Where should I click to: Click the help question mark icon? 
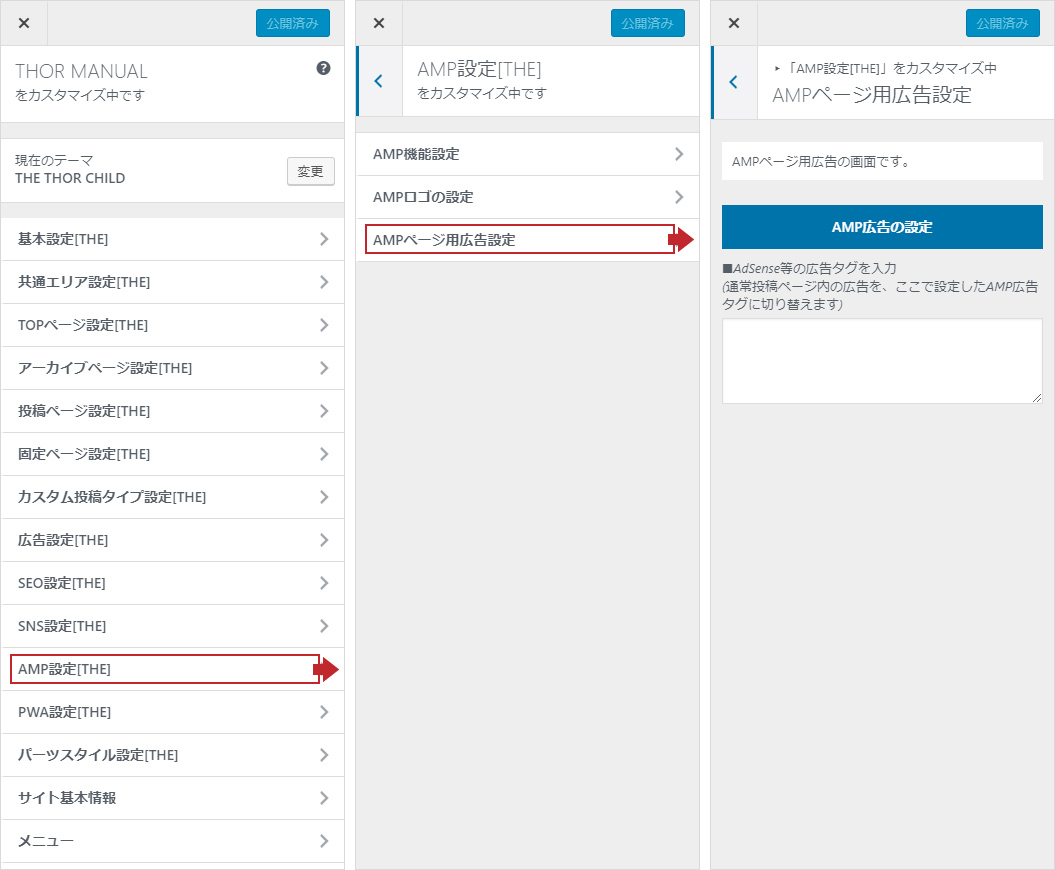coord(323,69)
